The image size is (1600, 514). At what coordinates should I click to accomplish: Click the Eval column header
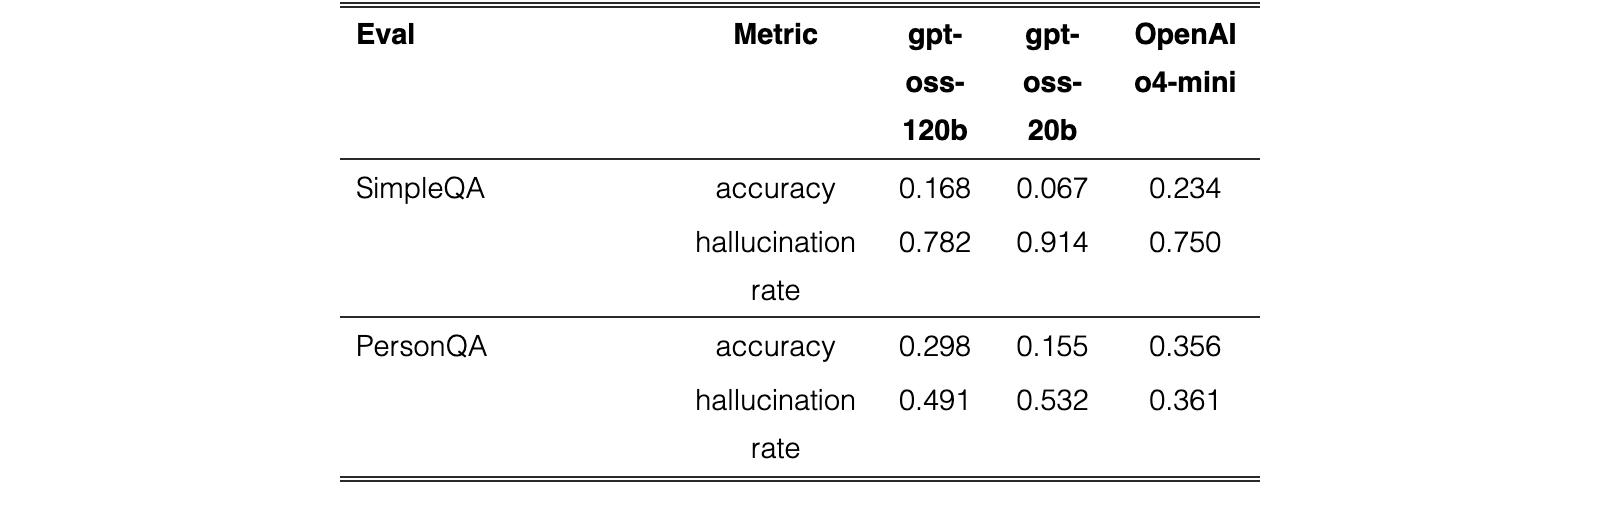[x=385, y=35]
